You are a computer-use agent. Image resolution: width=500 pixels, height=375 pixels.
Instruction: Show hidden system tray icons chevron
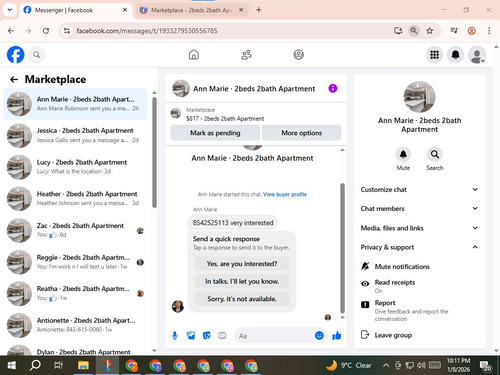[x=386, y=365]
